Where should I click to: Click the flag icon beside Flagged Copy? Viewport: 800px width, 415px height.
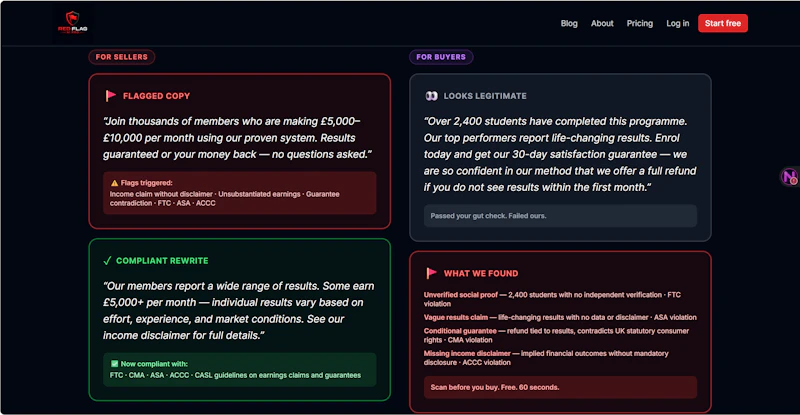(110, 95)
